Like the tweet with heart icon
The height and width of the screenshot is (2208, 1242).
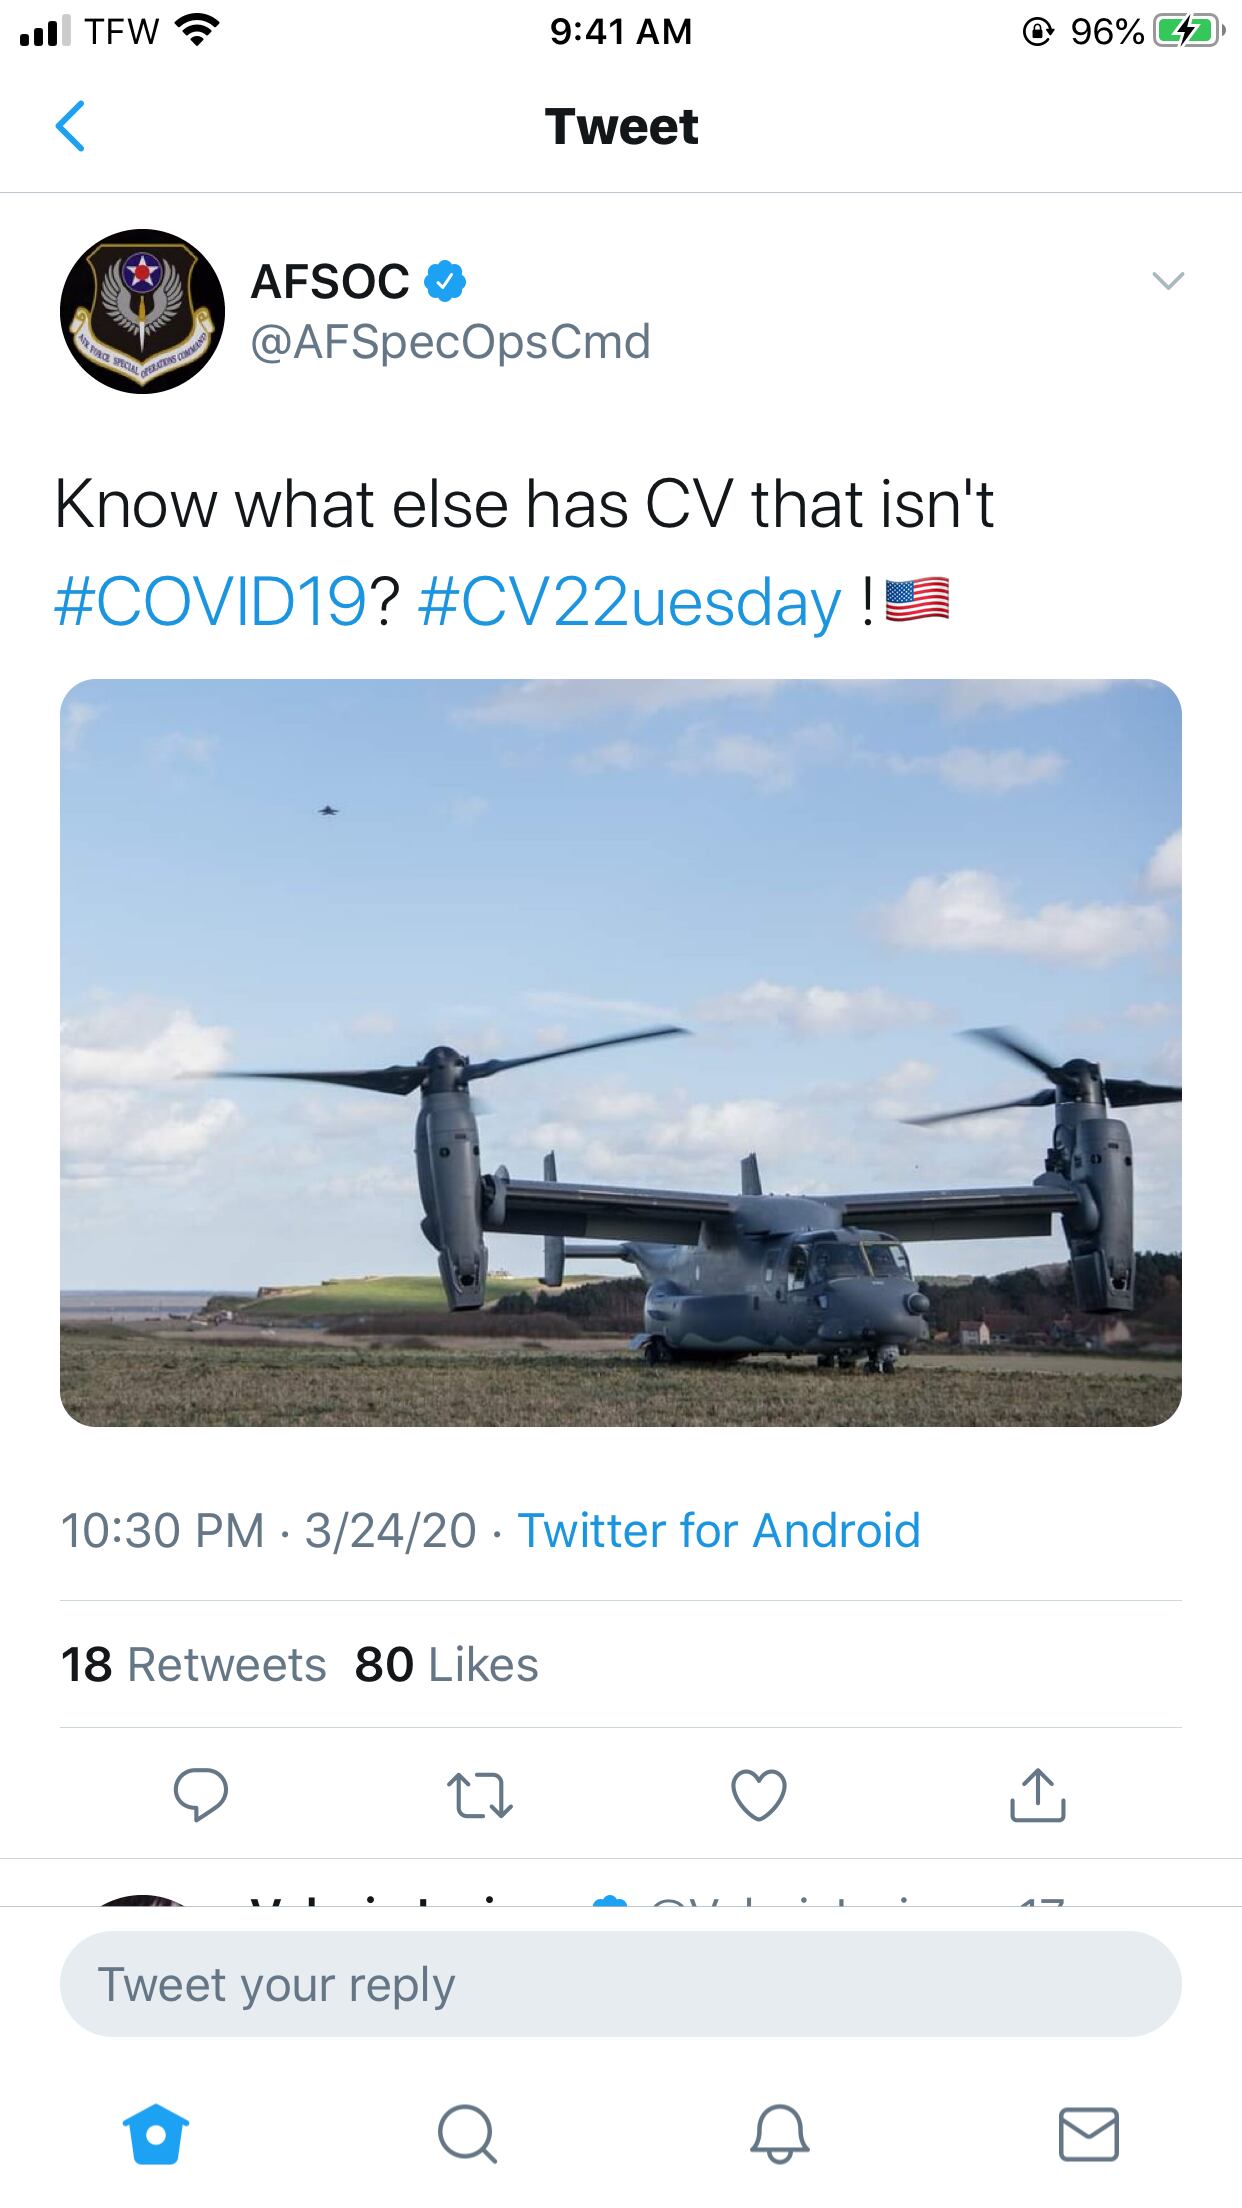[759, 1795]
